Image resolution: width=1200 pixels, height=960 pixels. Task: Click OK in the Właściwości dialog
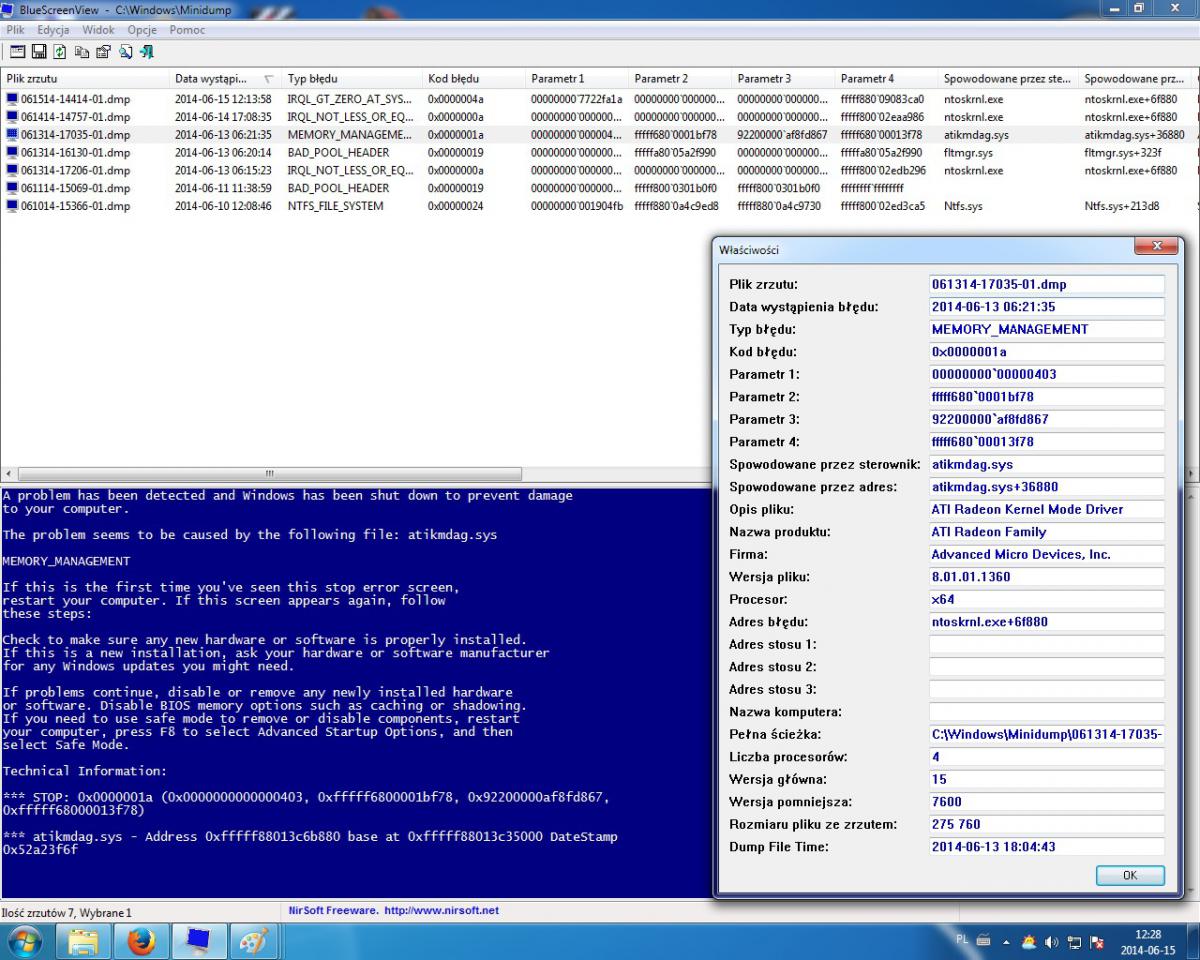pos(1130,875)
